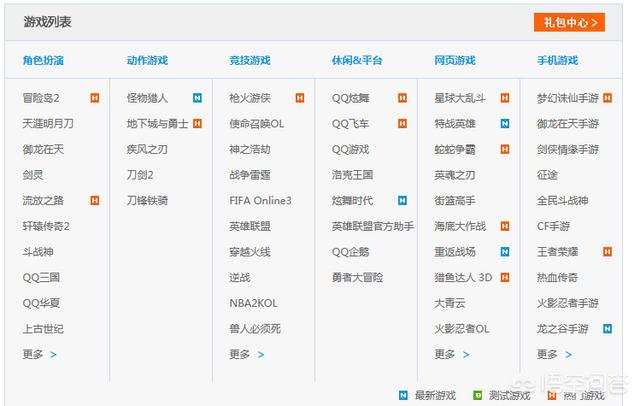Open the 王者荣耀 game link
This screenshot has height=406, width=640.
[x=557, y=252]
